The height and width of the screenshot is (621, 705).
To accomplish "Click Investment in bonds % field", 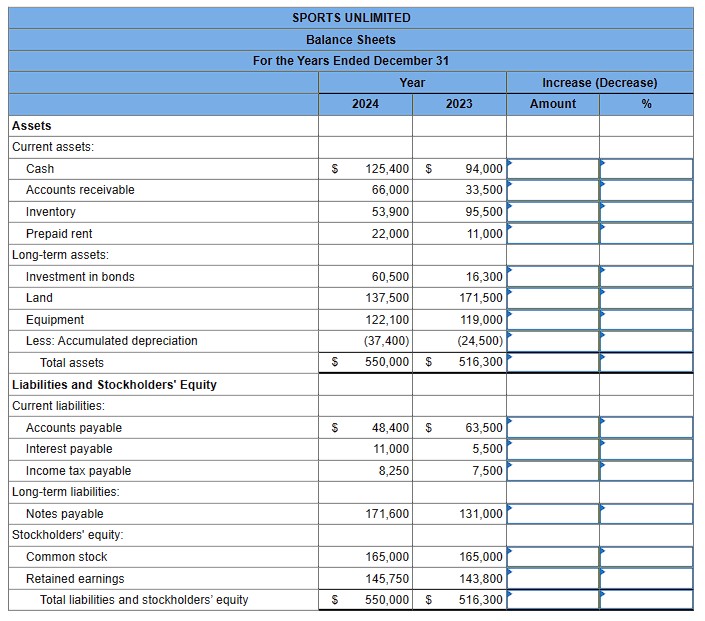I will point(647,277).
